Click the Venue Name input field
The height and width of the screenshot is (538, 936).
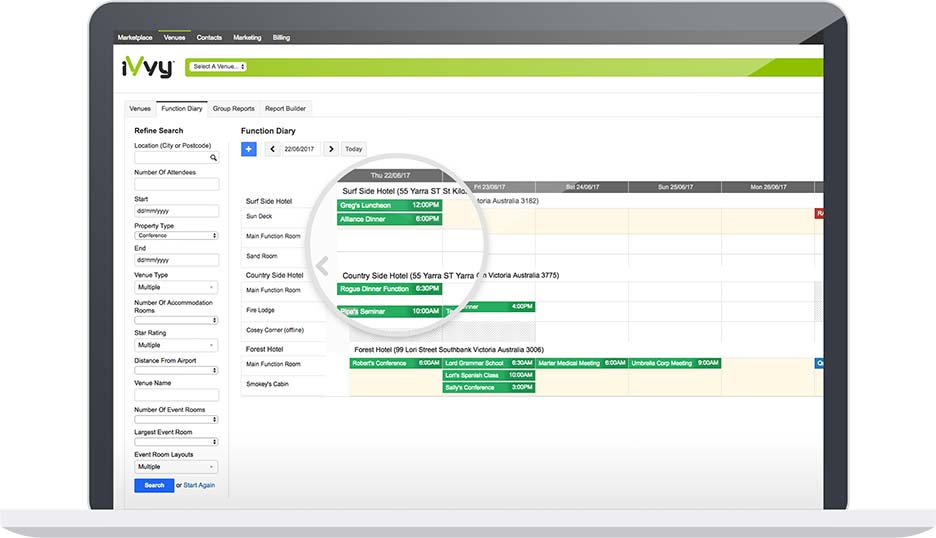coord(176,393)
